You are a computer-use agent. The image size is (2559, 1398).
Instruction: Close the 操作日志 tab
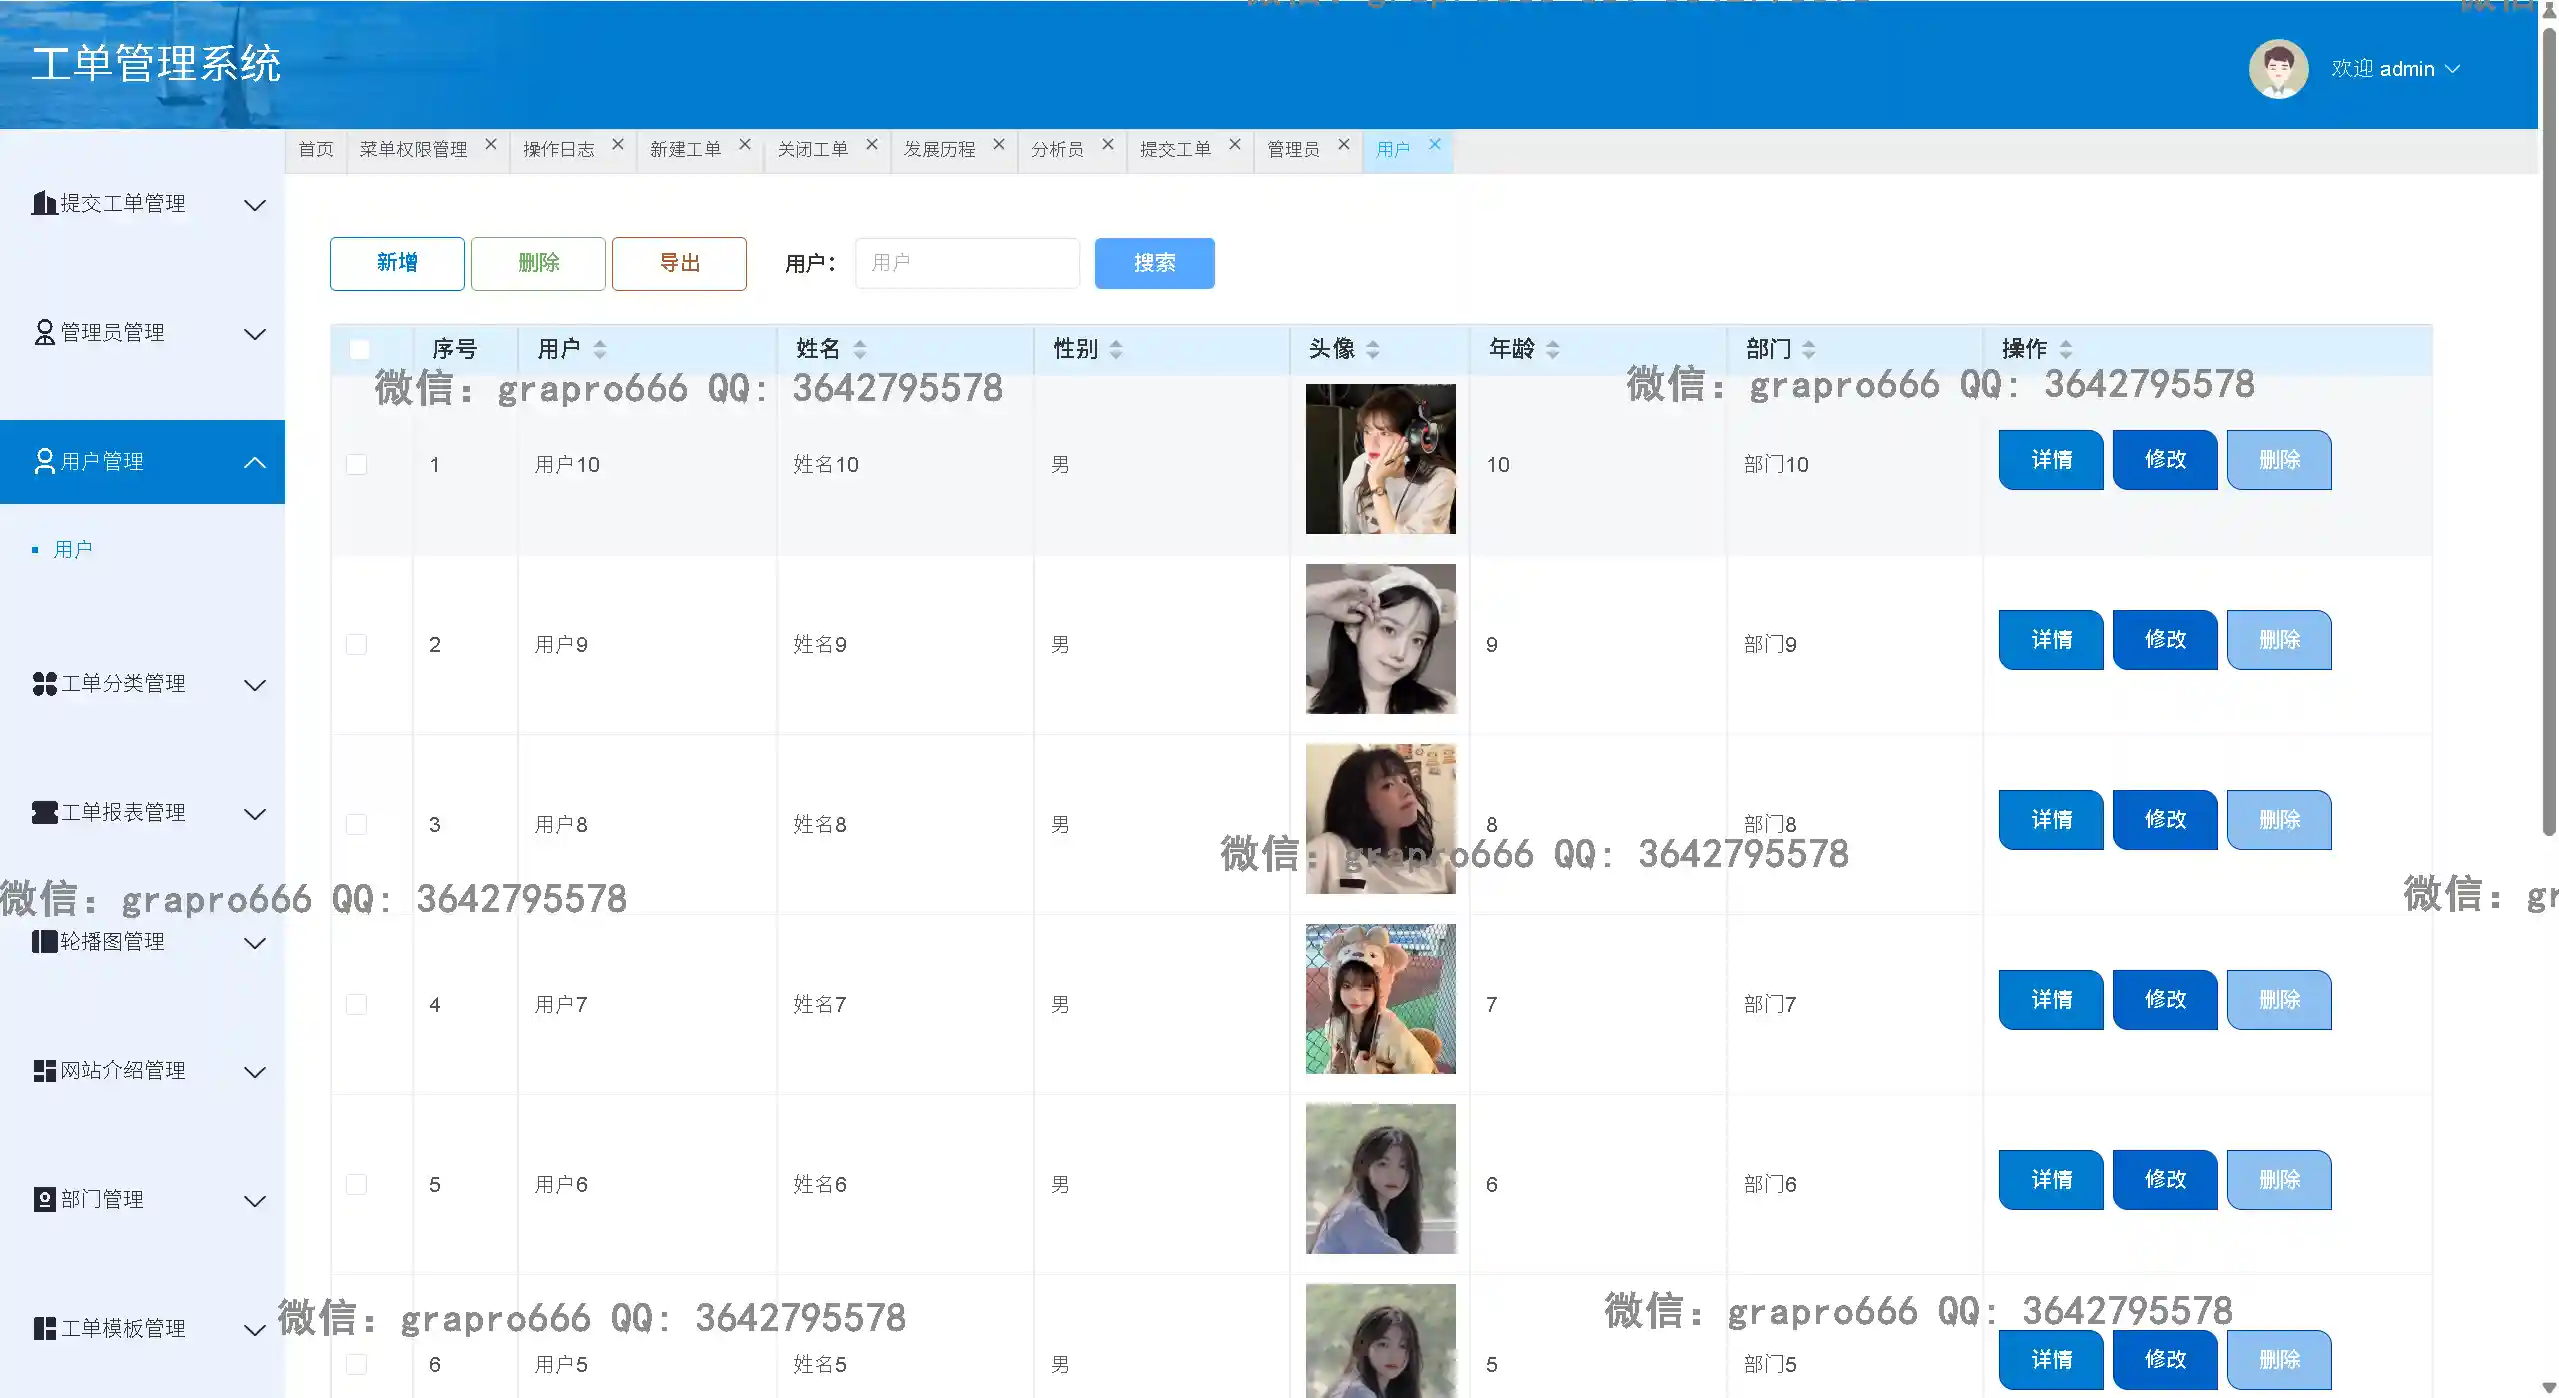tap(618, 144)
